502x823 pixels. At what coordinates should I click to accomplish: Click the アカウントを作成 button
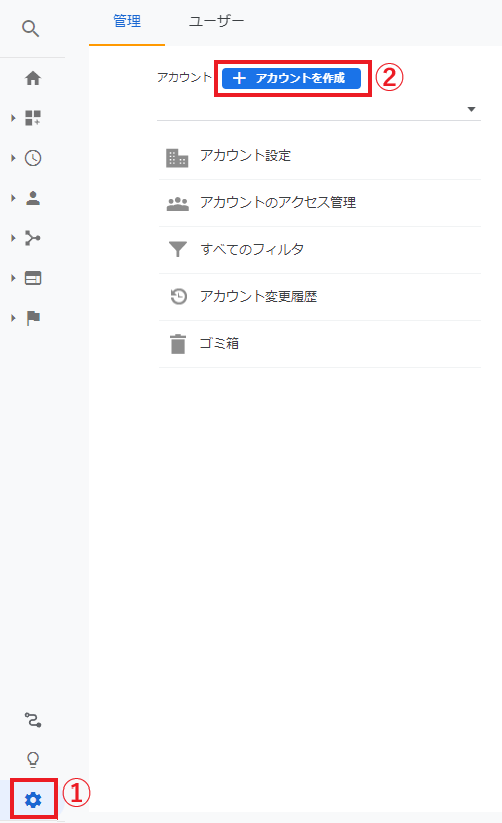tap(291, 78)
